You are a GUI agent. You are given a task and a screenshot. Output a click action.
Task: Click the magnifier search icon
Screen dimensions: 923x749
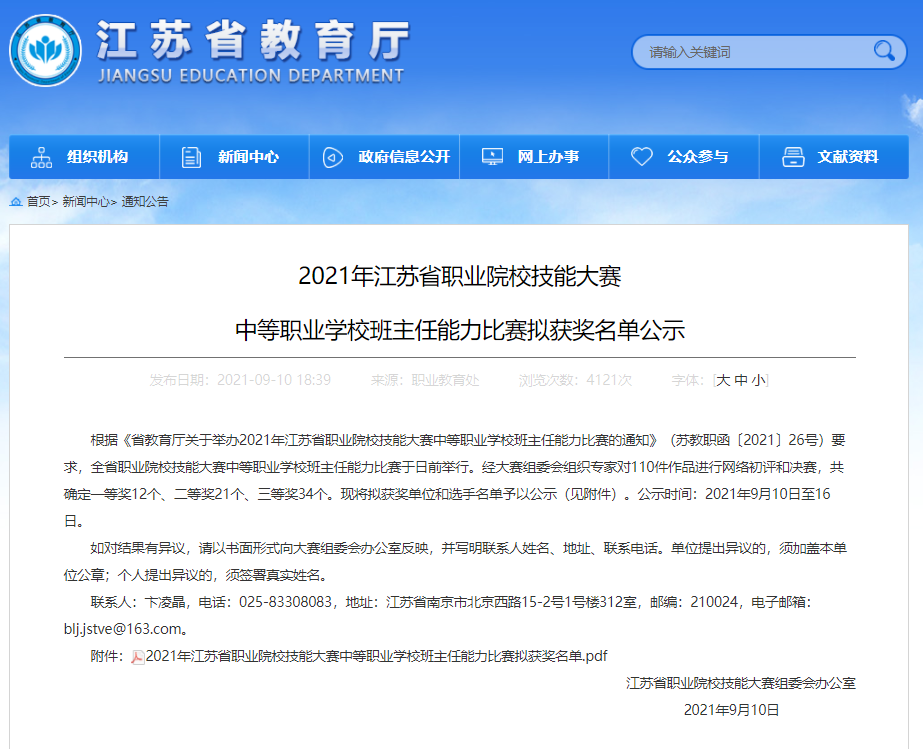pyautogui.click(x=884, y=51)
